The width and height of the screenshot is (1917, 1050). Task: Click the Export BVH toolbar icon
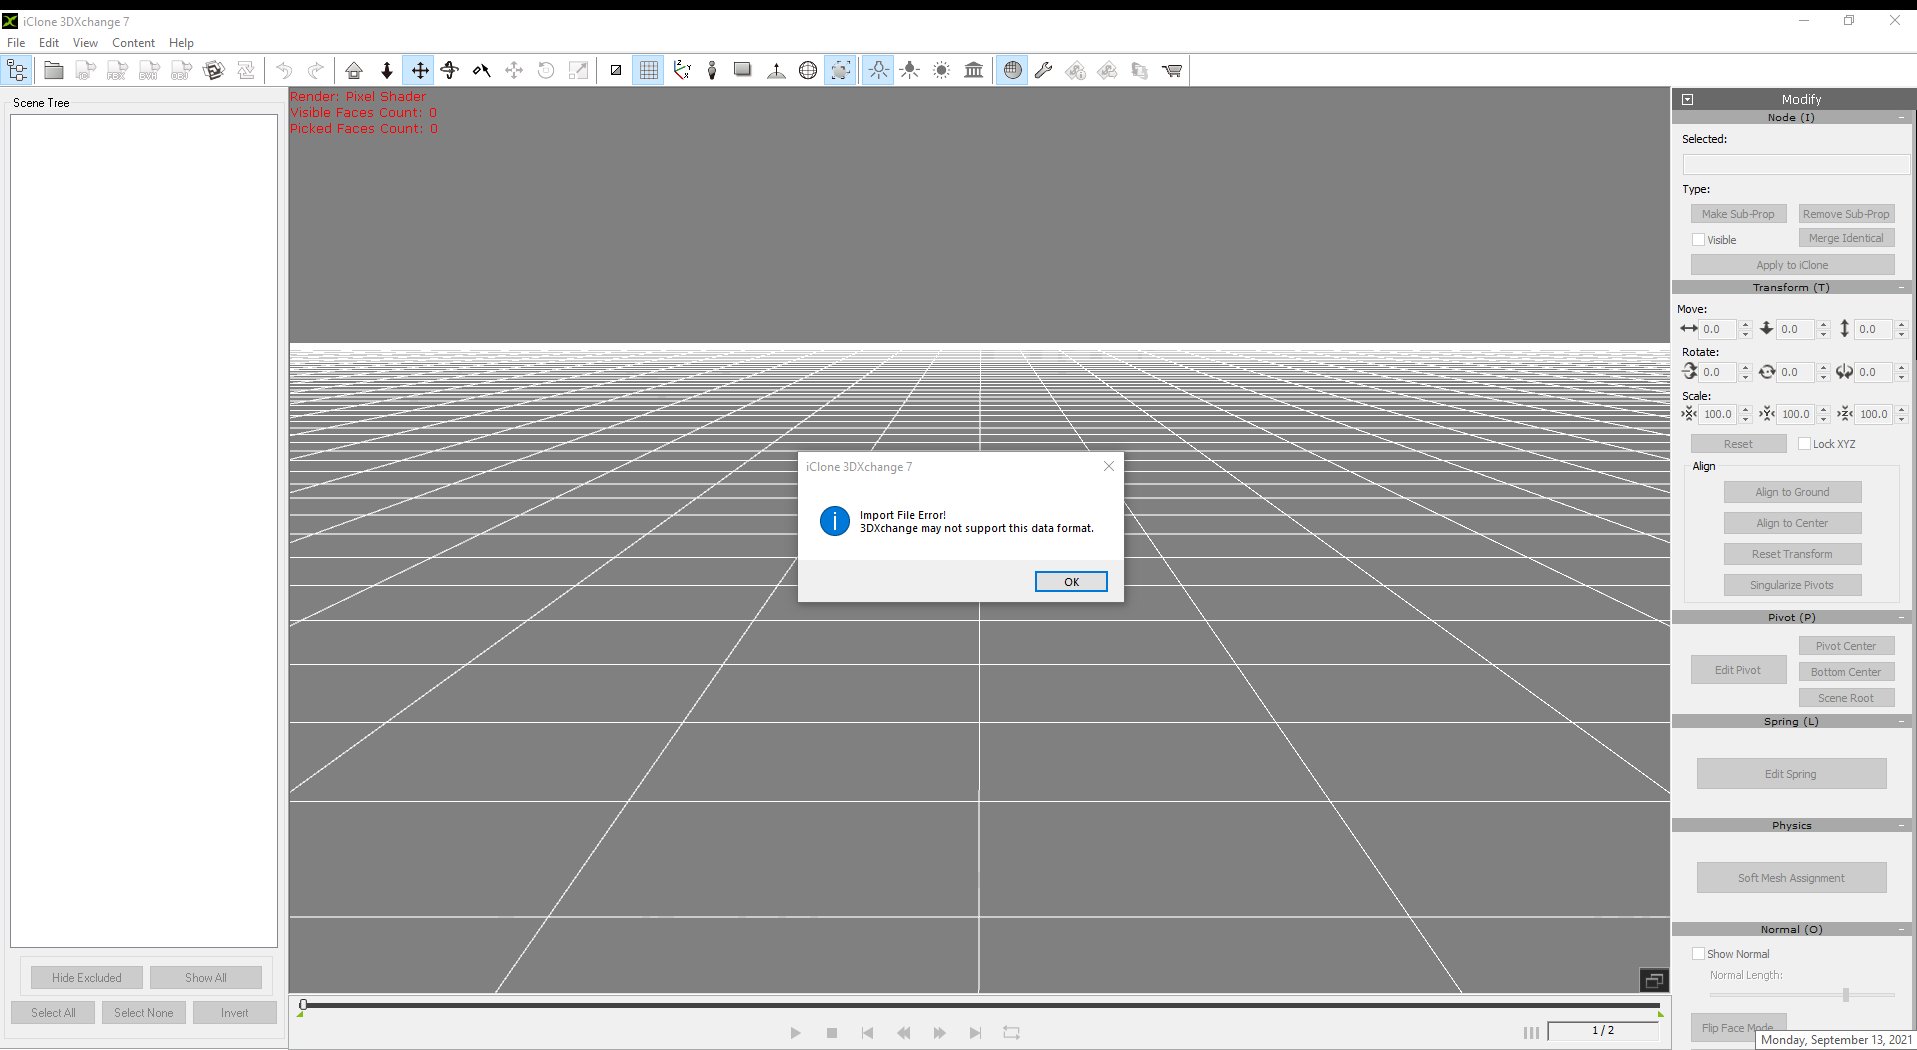149,70
